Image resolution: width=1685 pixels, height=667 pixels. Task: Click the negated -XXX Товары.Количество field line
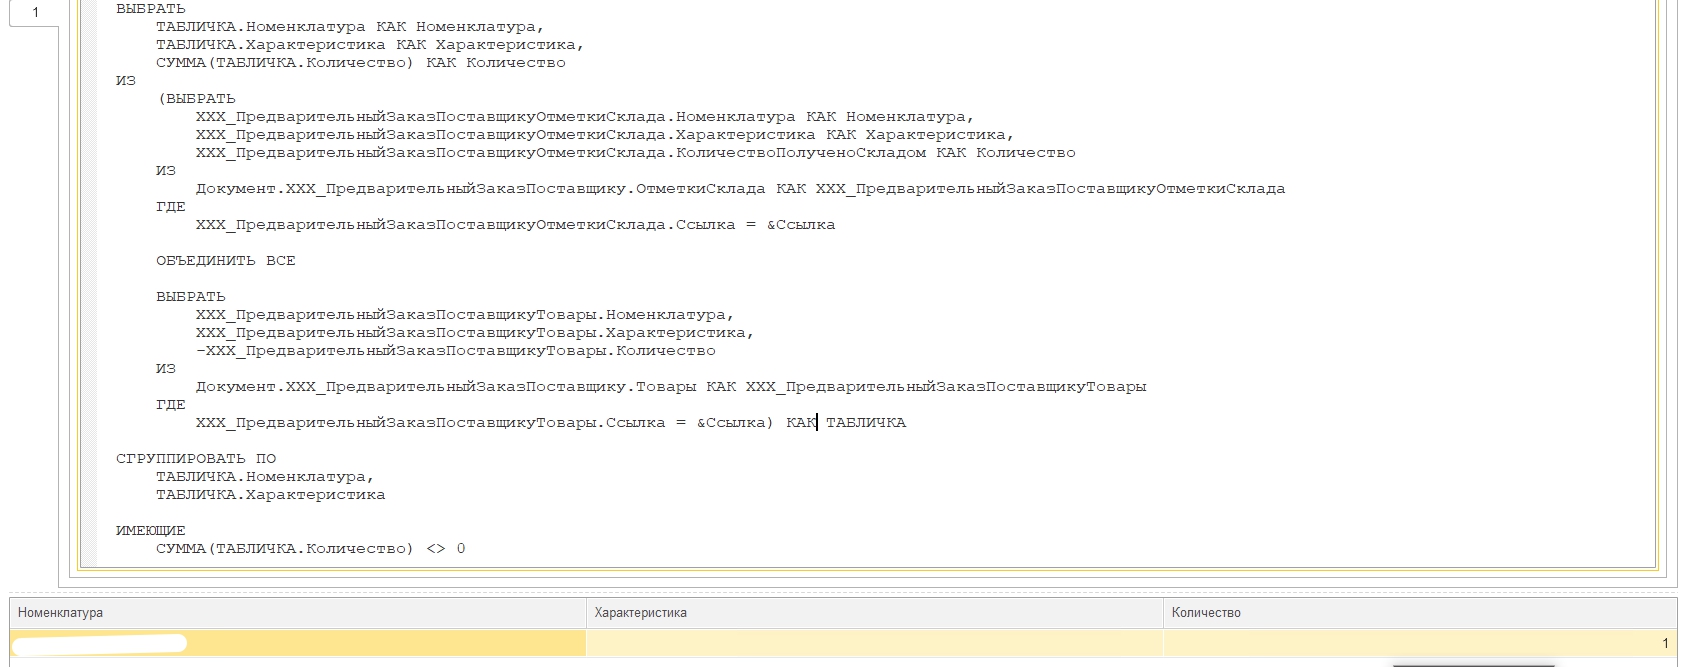pyautogui.click(x=455, y=351)
